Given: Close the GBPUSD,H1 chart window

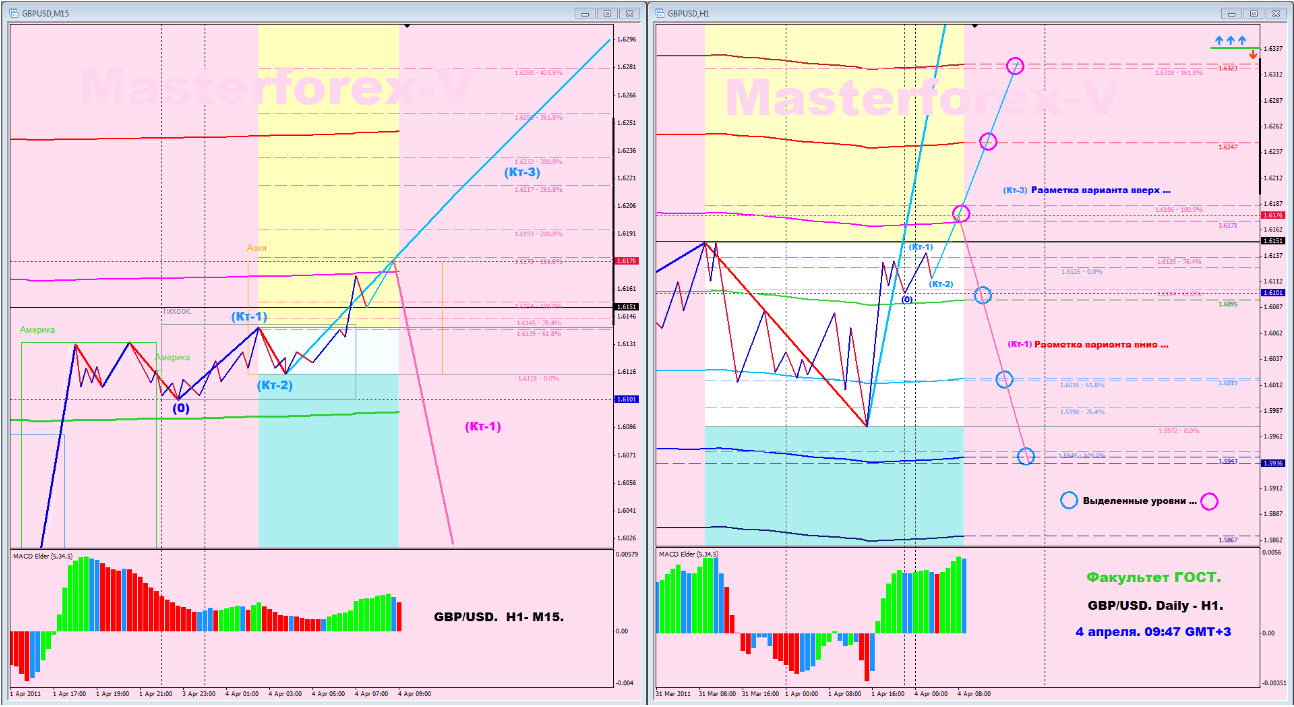Looking at the screenshot, I should point(1275,13).
